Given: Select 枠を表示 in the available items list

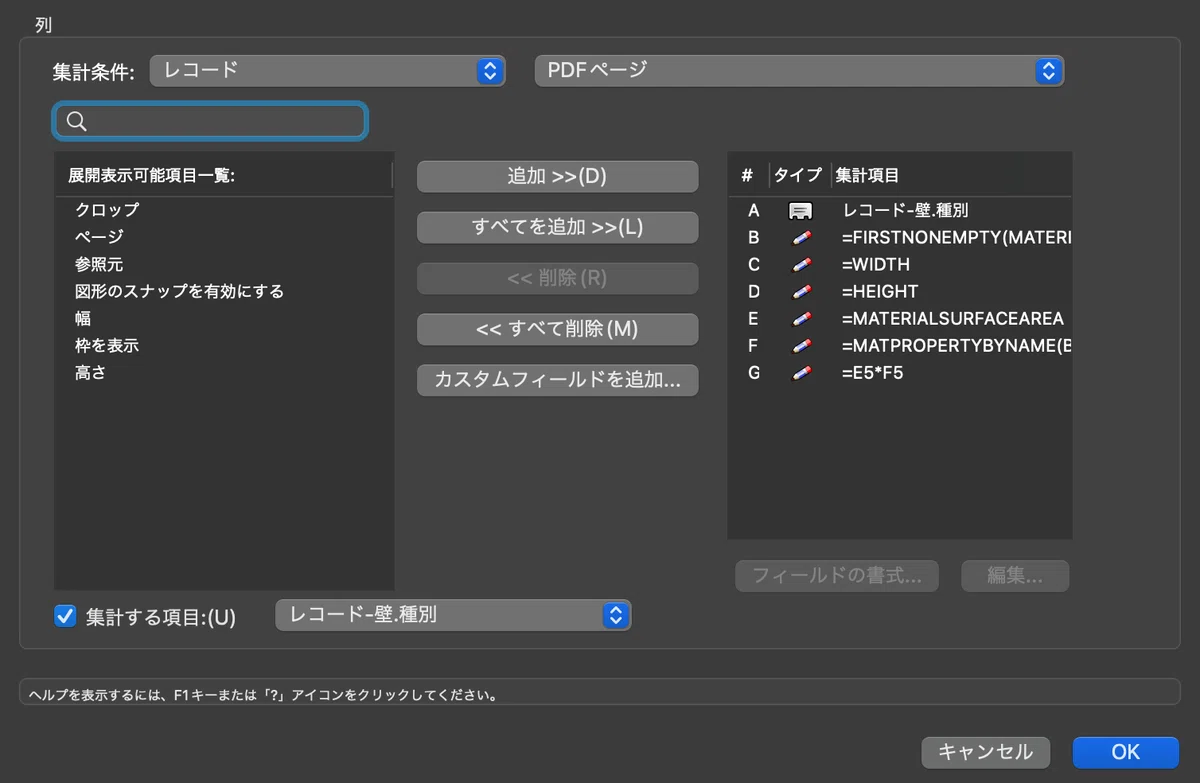Looking at the screenshot, I should 224,345.
